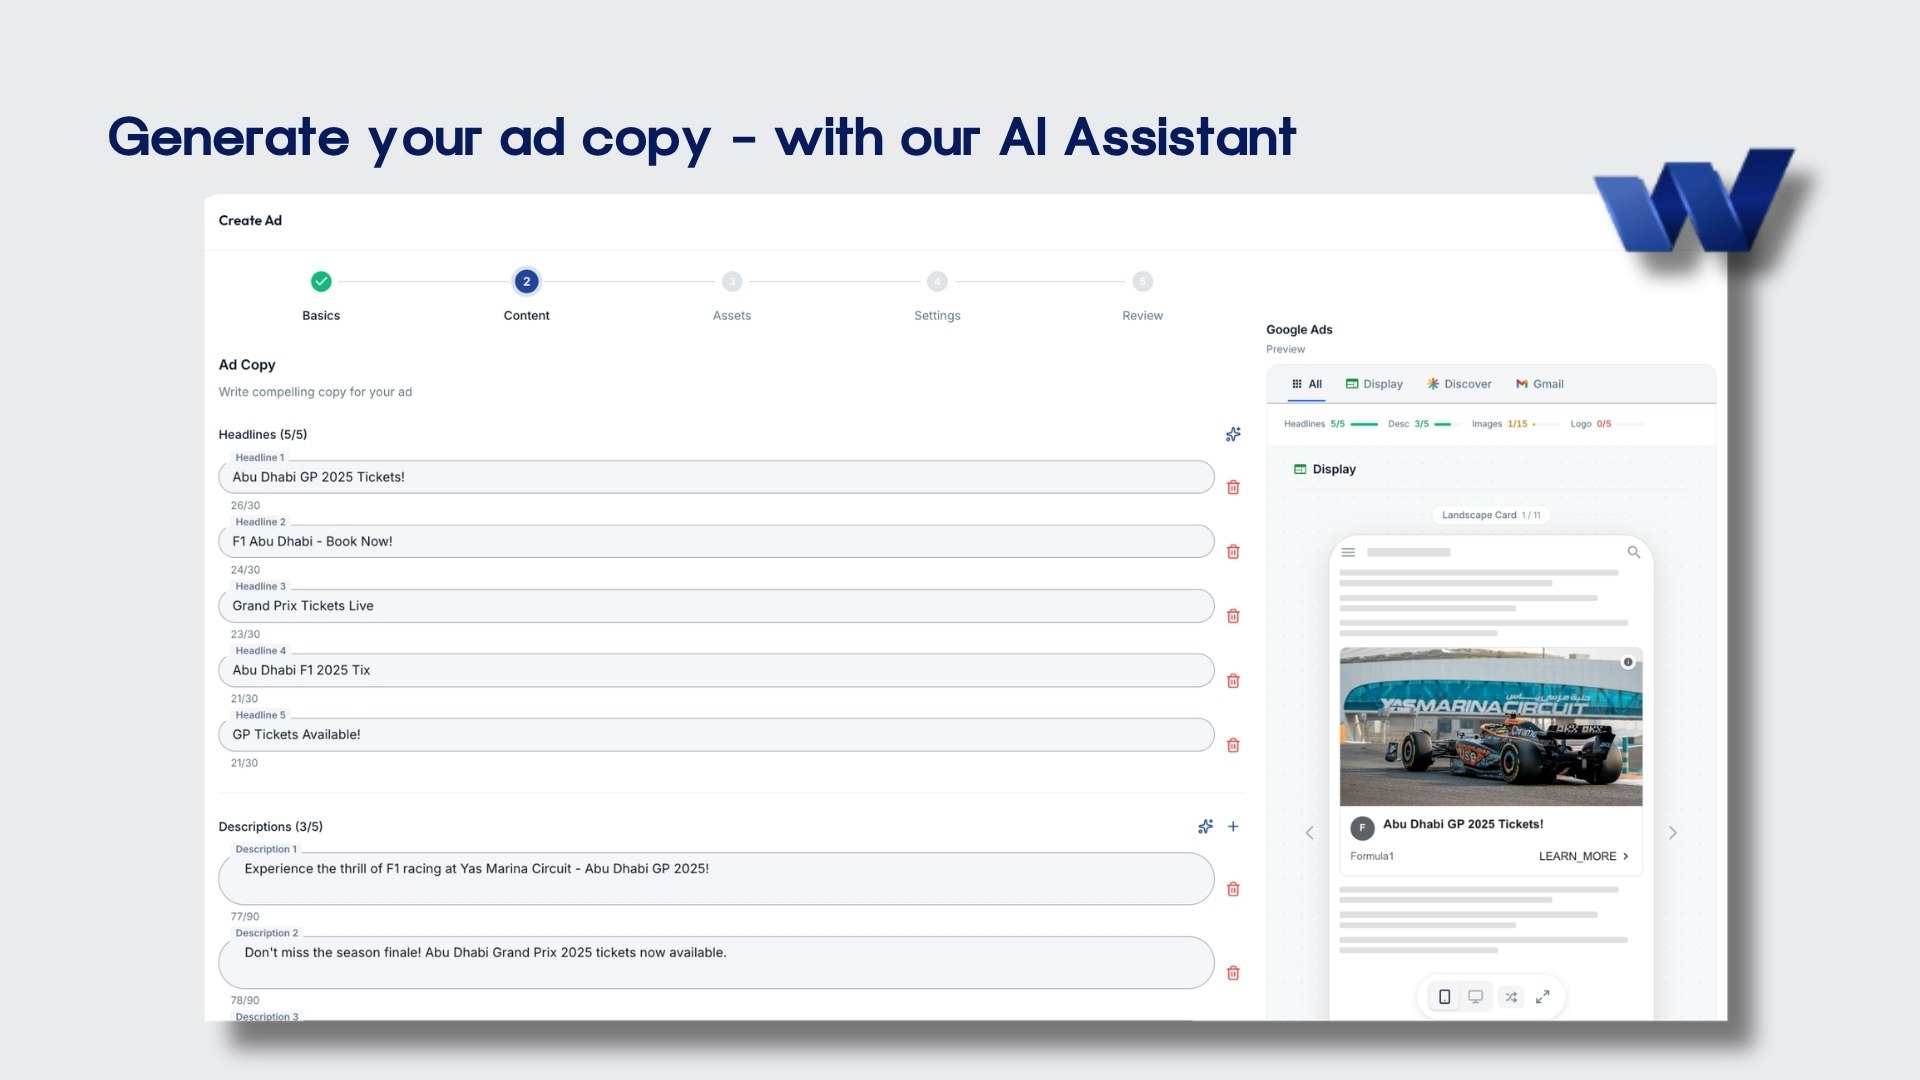The height and width of the screenshot is (1080, 1920).
Task: Edit the 'Grand Prix Tickets Live' field
Action: tap(716, 606)
